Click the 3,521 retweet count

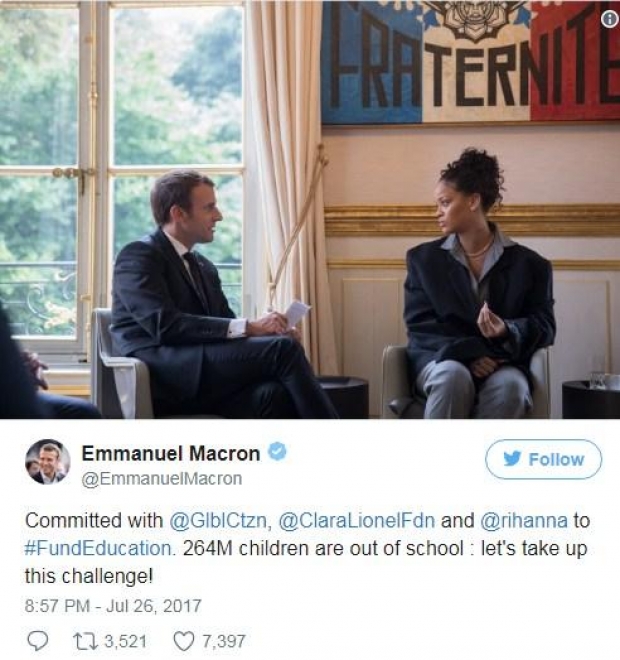pyautogui.click(x=125, y=641)
